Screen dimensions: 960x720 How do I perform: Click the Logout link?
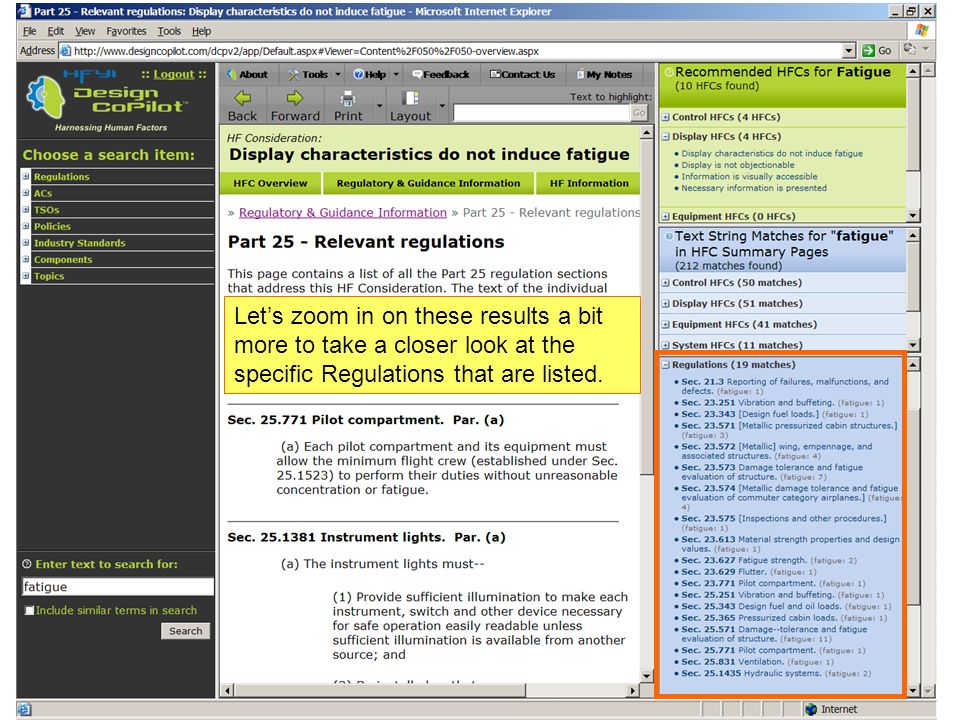173,74
